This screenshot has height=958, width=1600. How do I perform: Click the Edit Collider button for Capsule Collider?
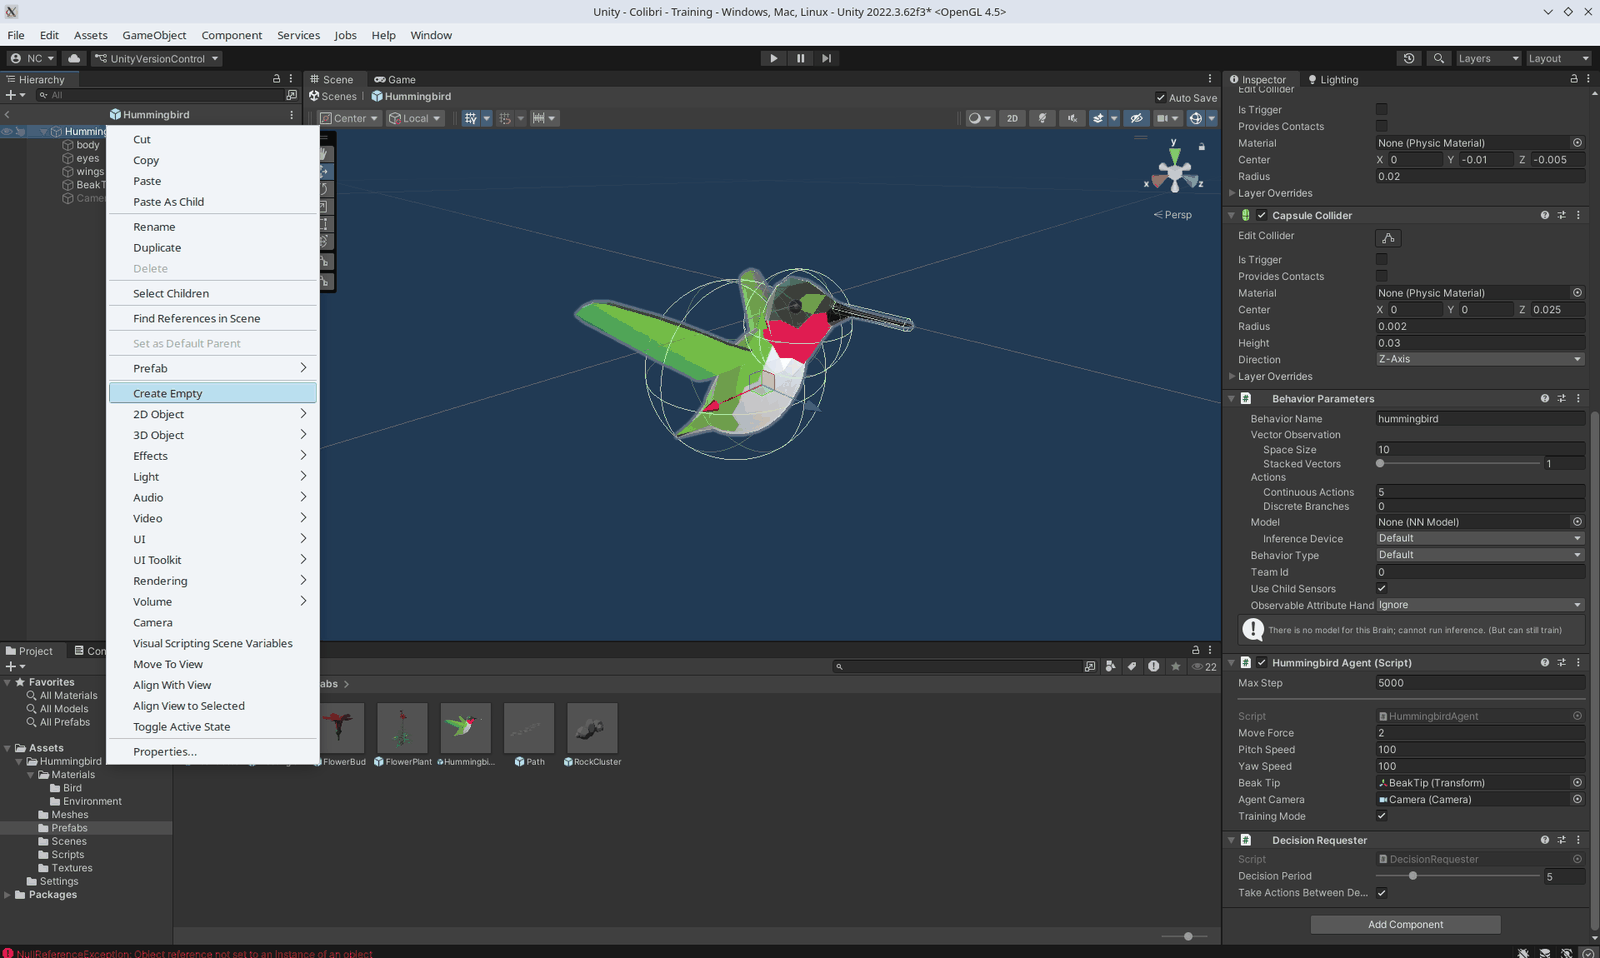coord(1388,238)
